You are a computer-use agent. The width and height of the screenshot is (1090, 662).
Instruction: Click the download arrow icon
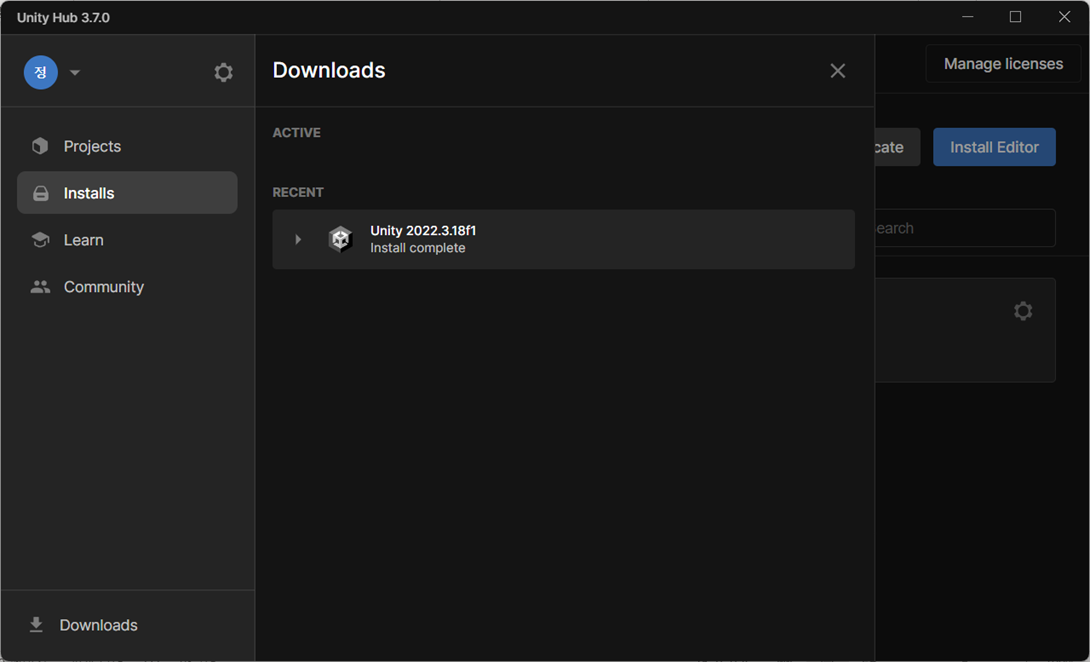(36, 625)
